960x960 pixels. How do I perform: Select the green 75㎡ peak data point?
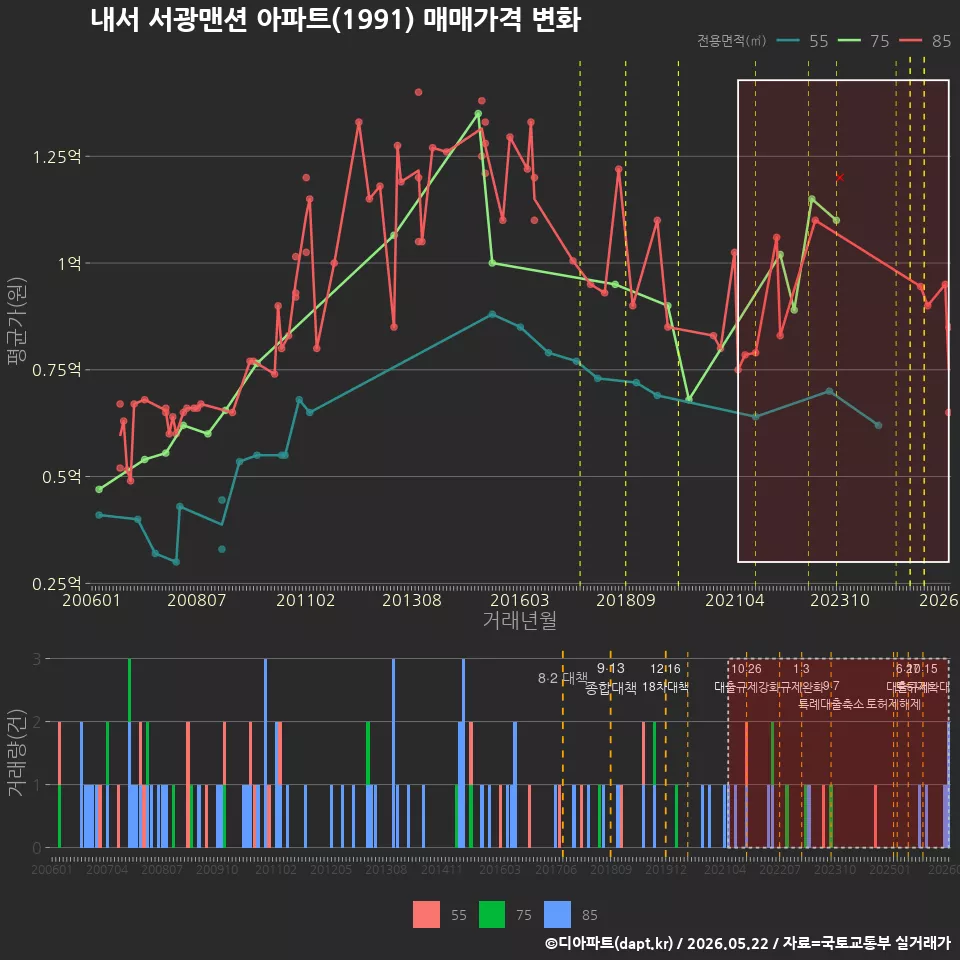478,114
